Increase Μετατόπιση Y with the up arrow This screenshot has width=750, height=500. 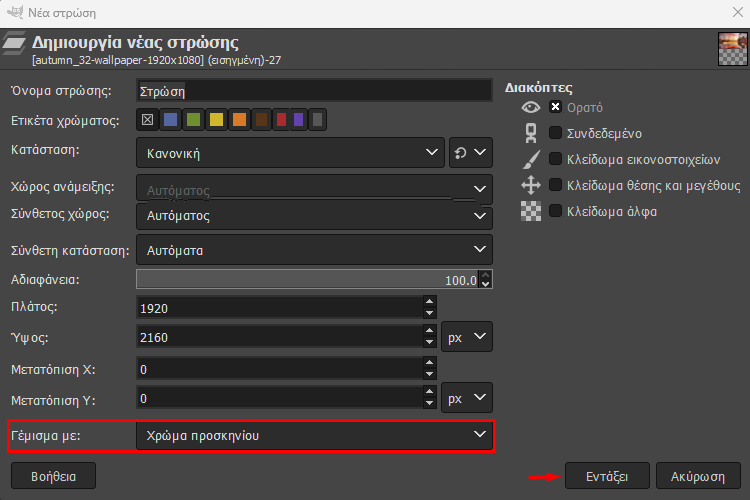[430, 391]
